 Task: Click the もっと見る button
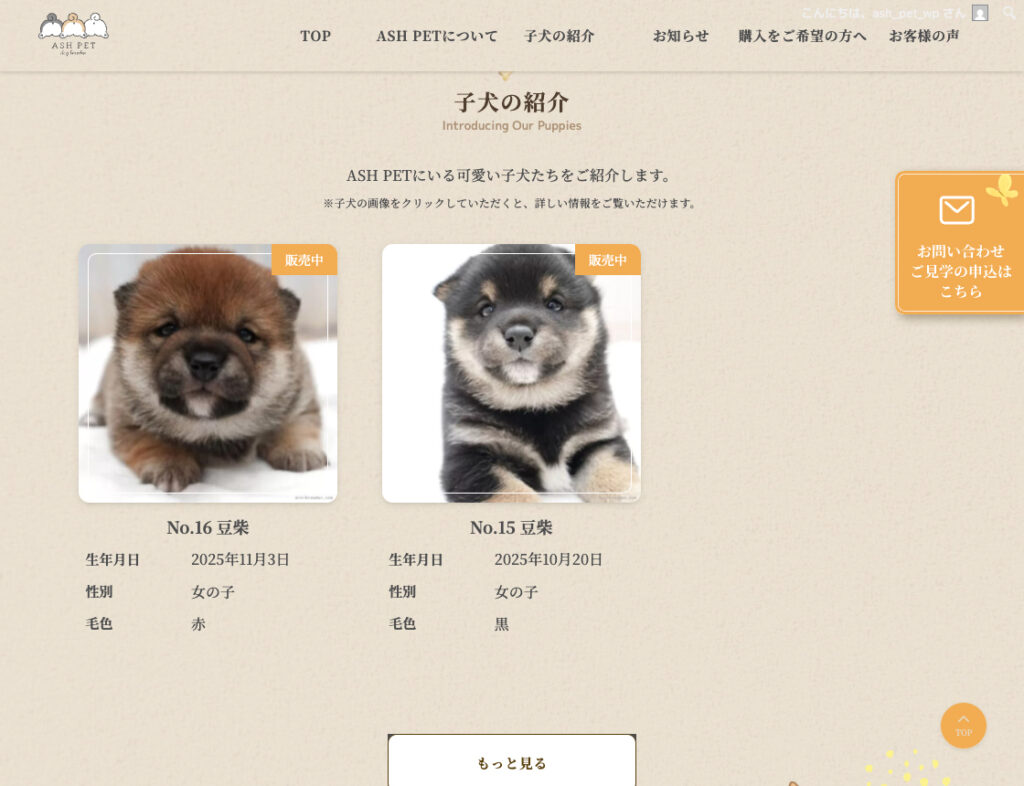coord(511,761)
